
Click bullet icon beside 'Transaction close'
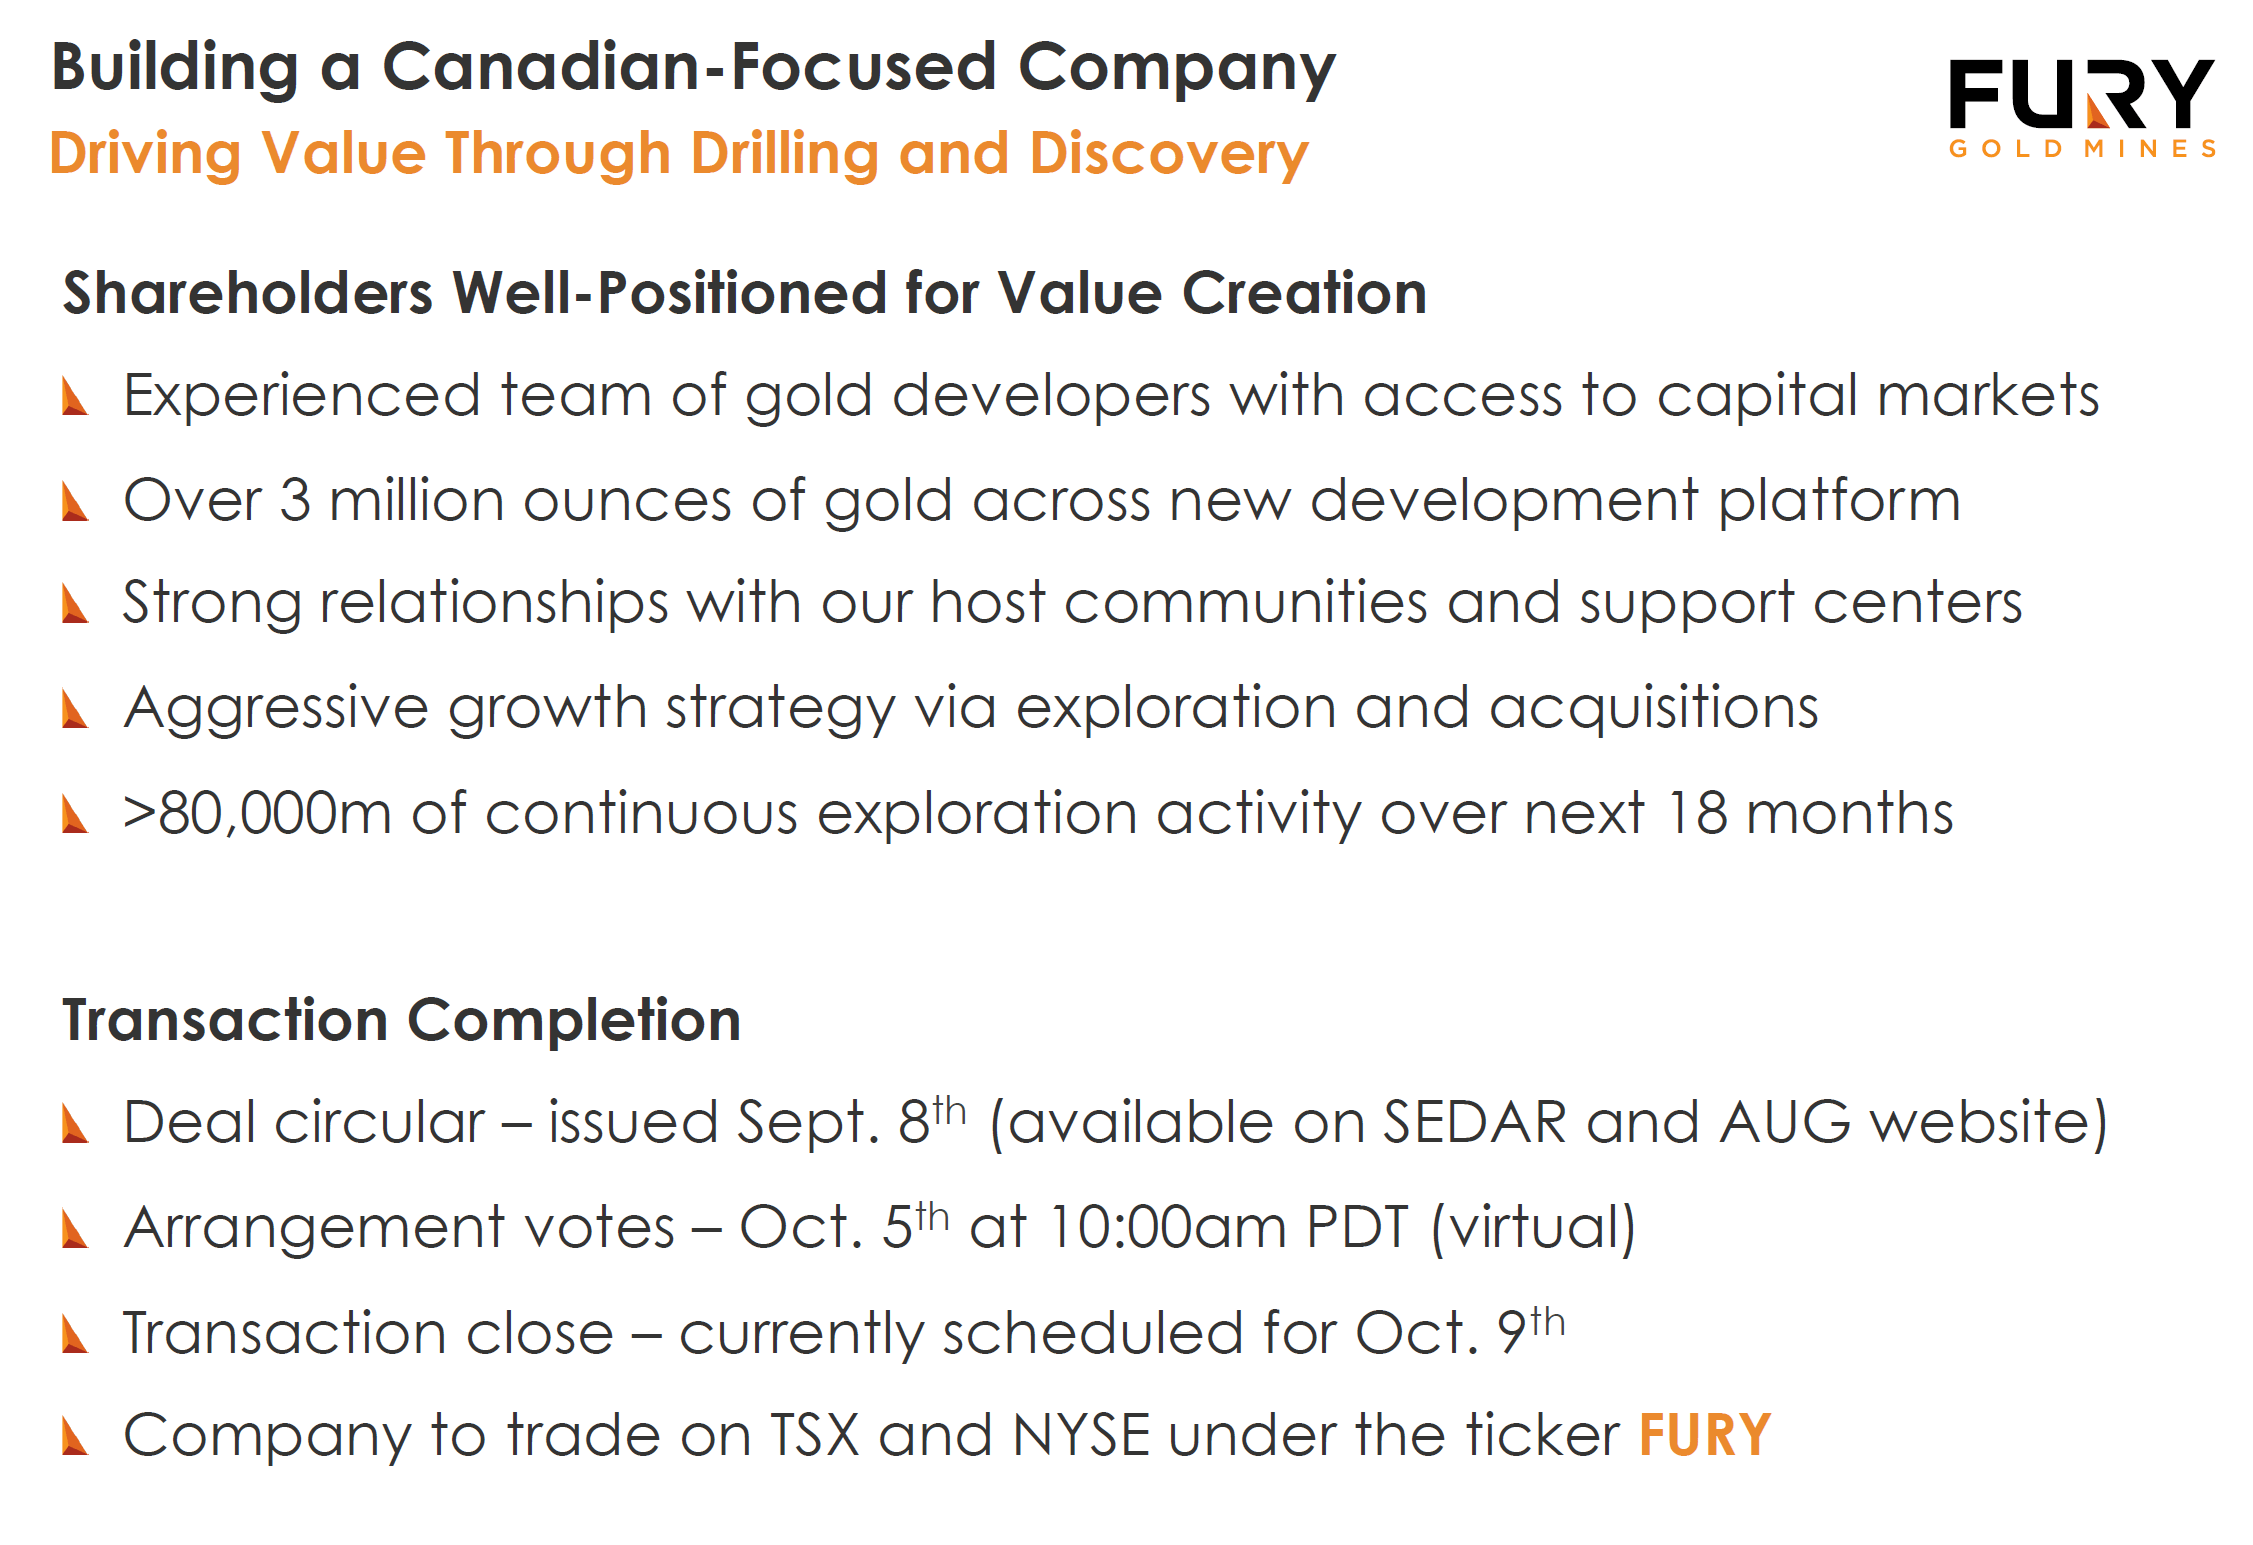coord(75,1334)
